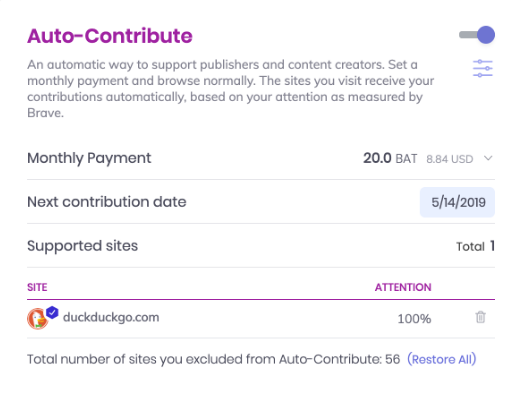Click the Monthly Payment label

[x=89, y=158]
